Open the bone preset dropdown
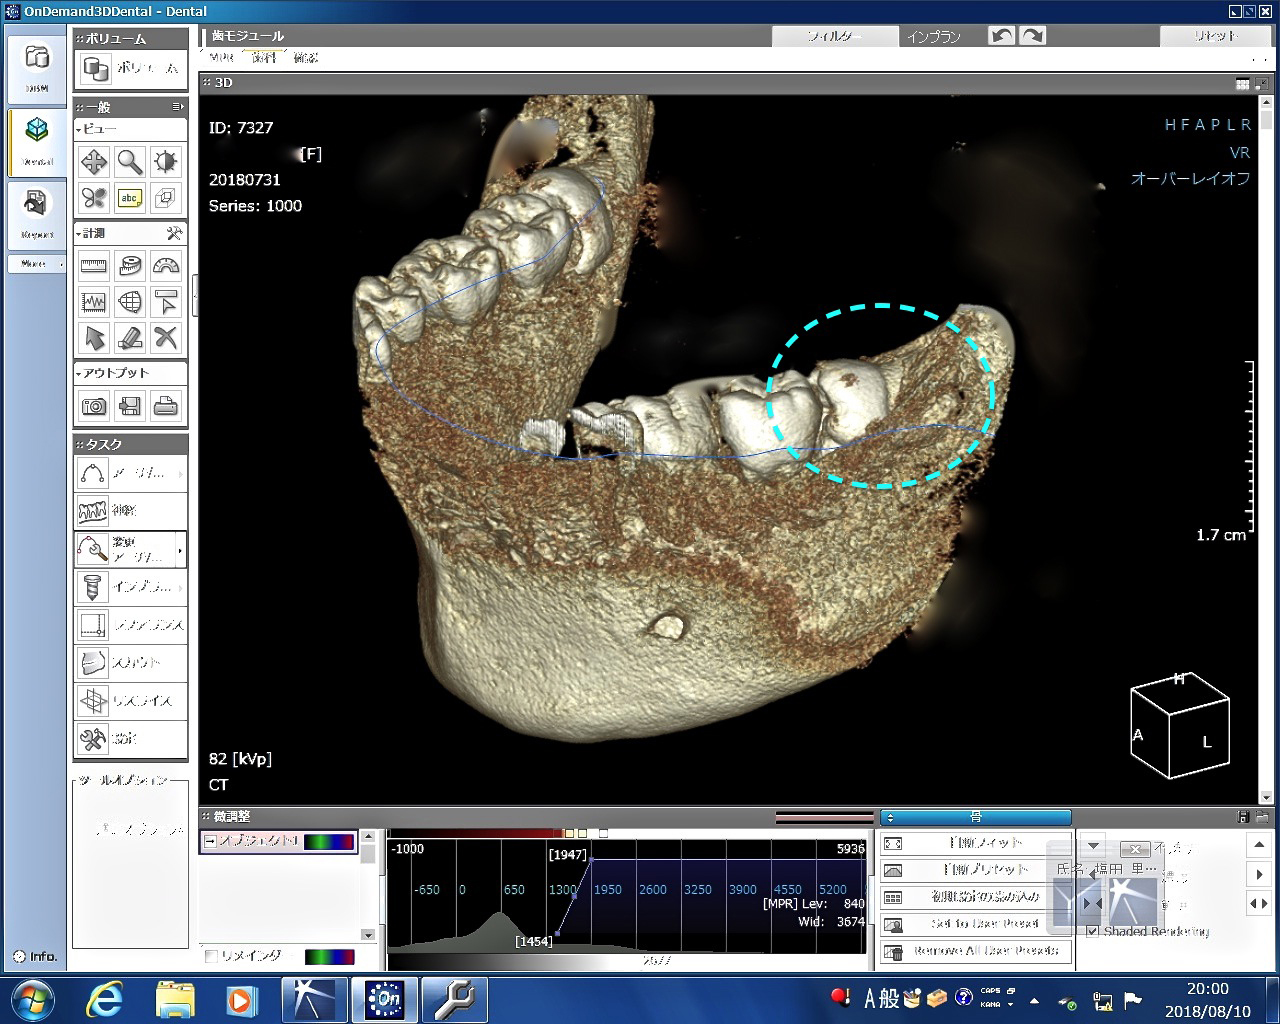Viewport: 1280px width, 1024px height. pos(975,818)
